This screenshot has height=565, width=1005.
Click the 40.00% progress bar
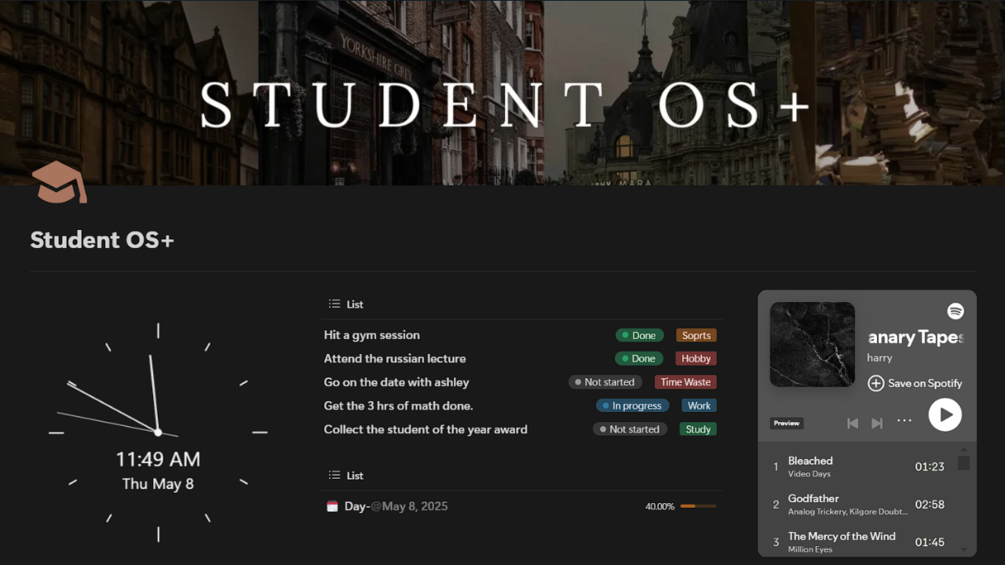[x=698, y=506]
